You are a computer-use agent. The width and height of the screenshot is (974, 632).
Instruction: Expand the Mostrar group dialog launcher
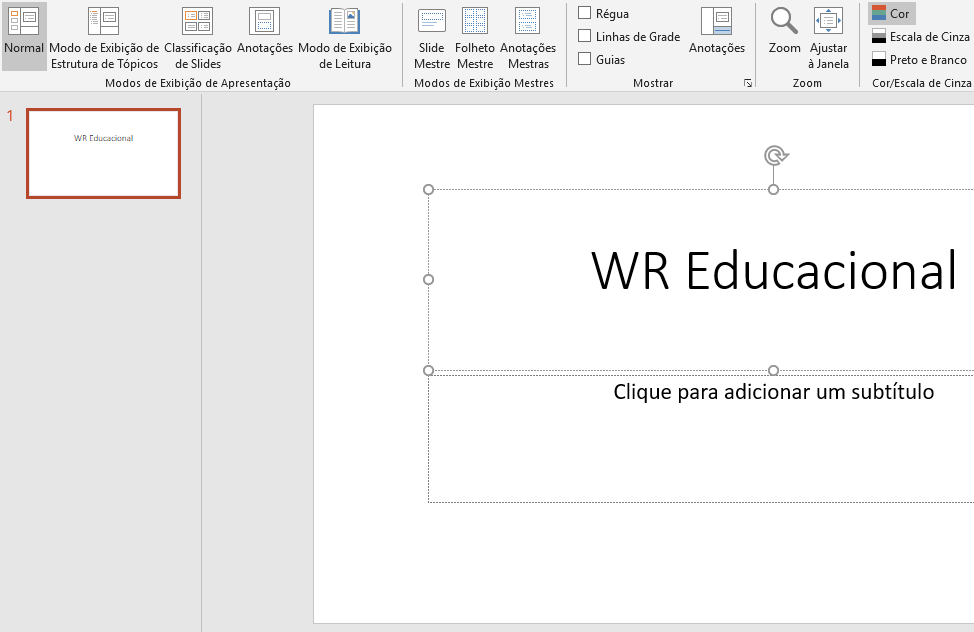click(747, 84)
